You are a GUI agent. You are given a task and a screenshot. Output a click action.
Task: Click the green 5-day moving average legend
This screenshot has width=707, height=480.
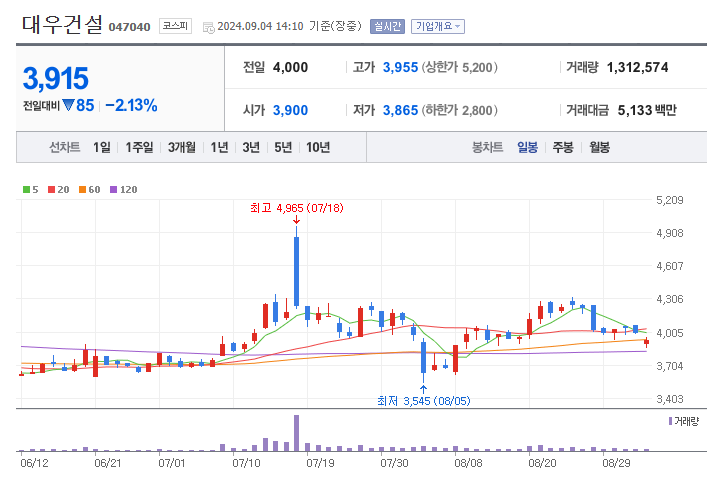click(29, 189)
